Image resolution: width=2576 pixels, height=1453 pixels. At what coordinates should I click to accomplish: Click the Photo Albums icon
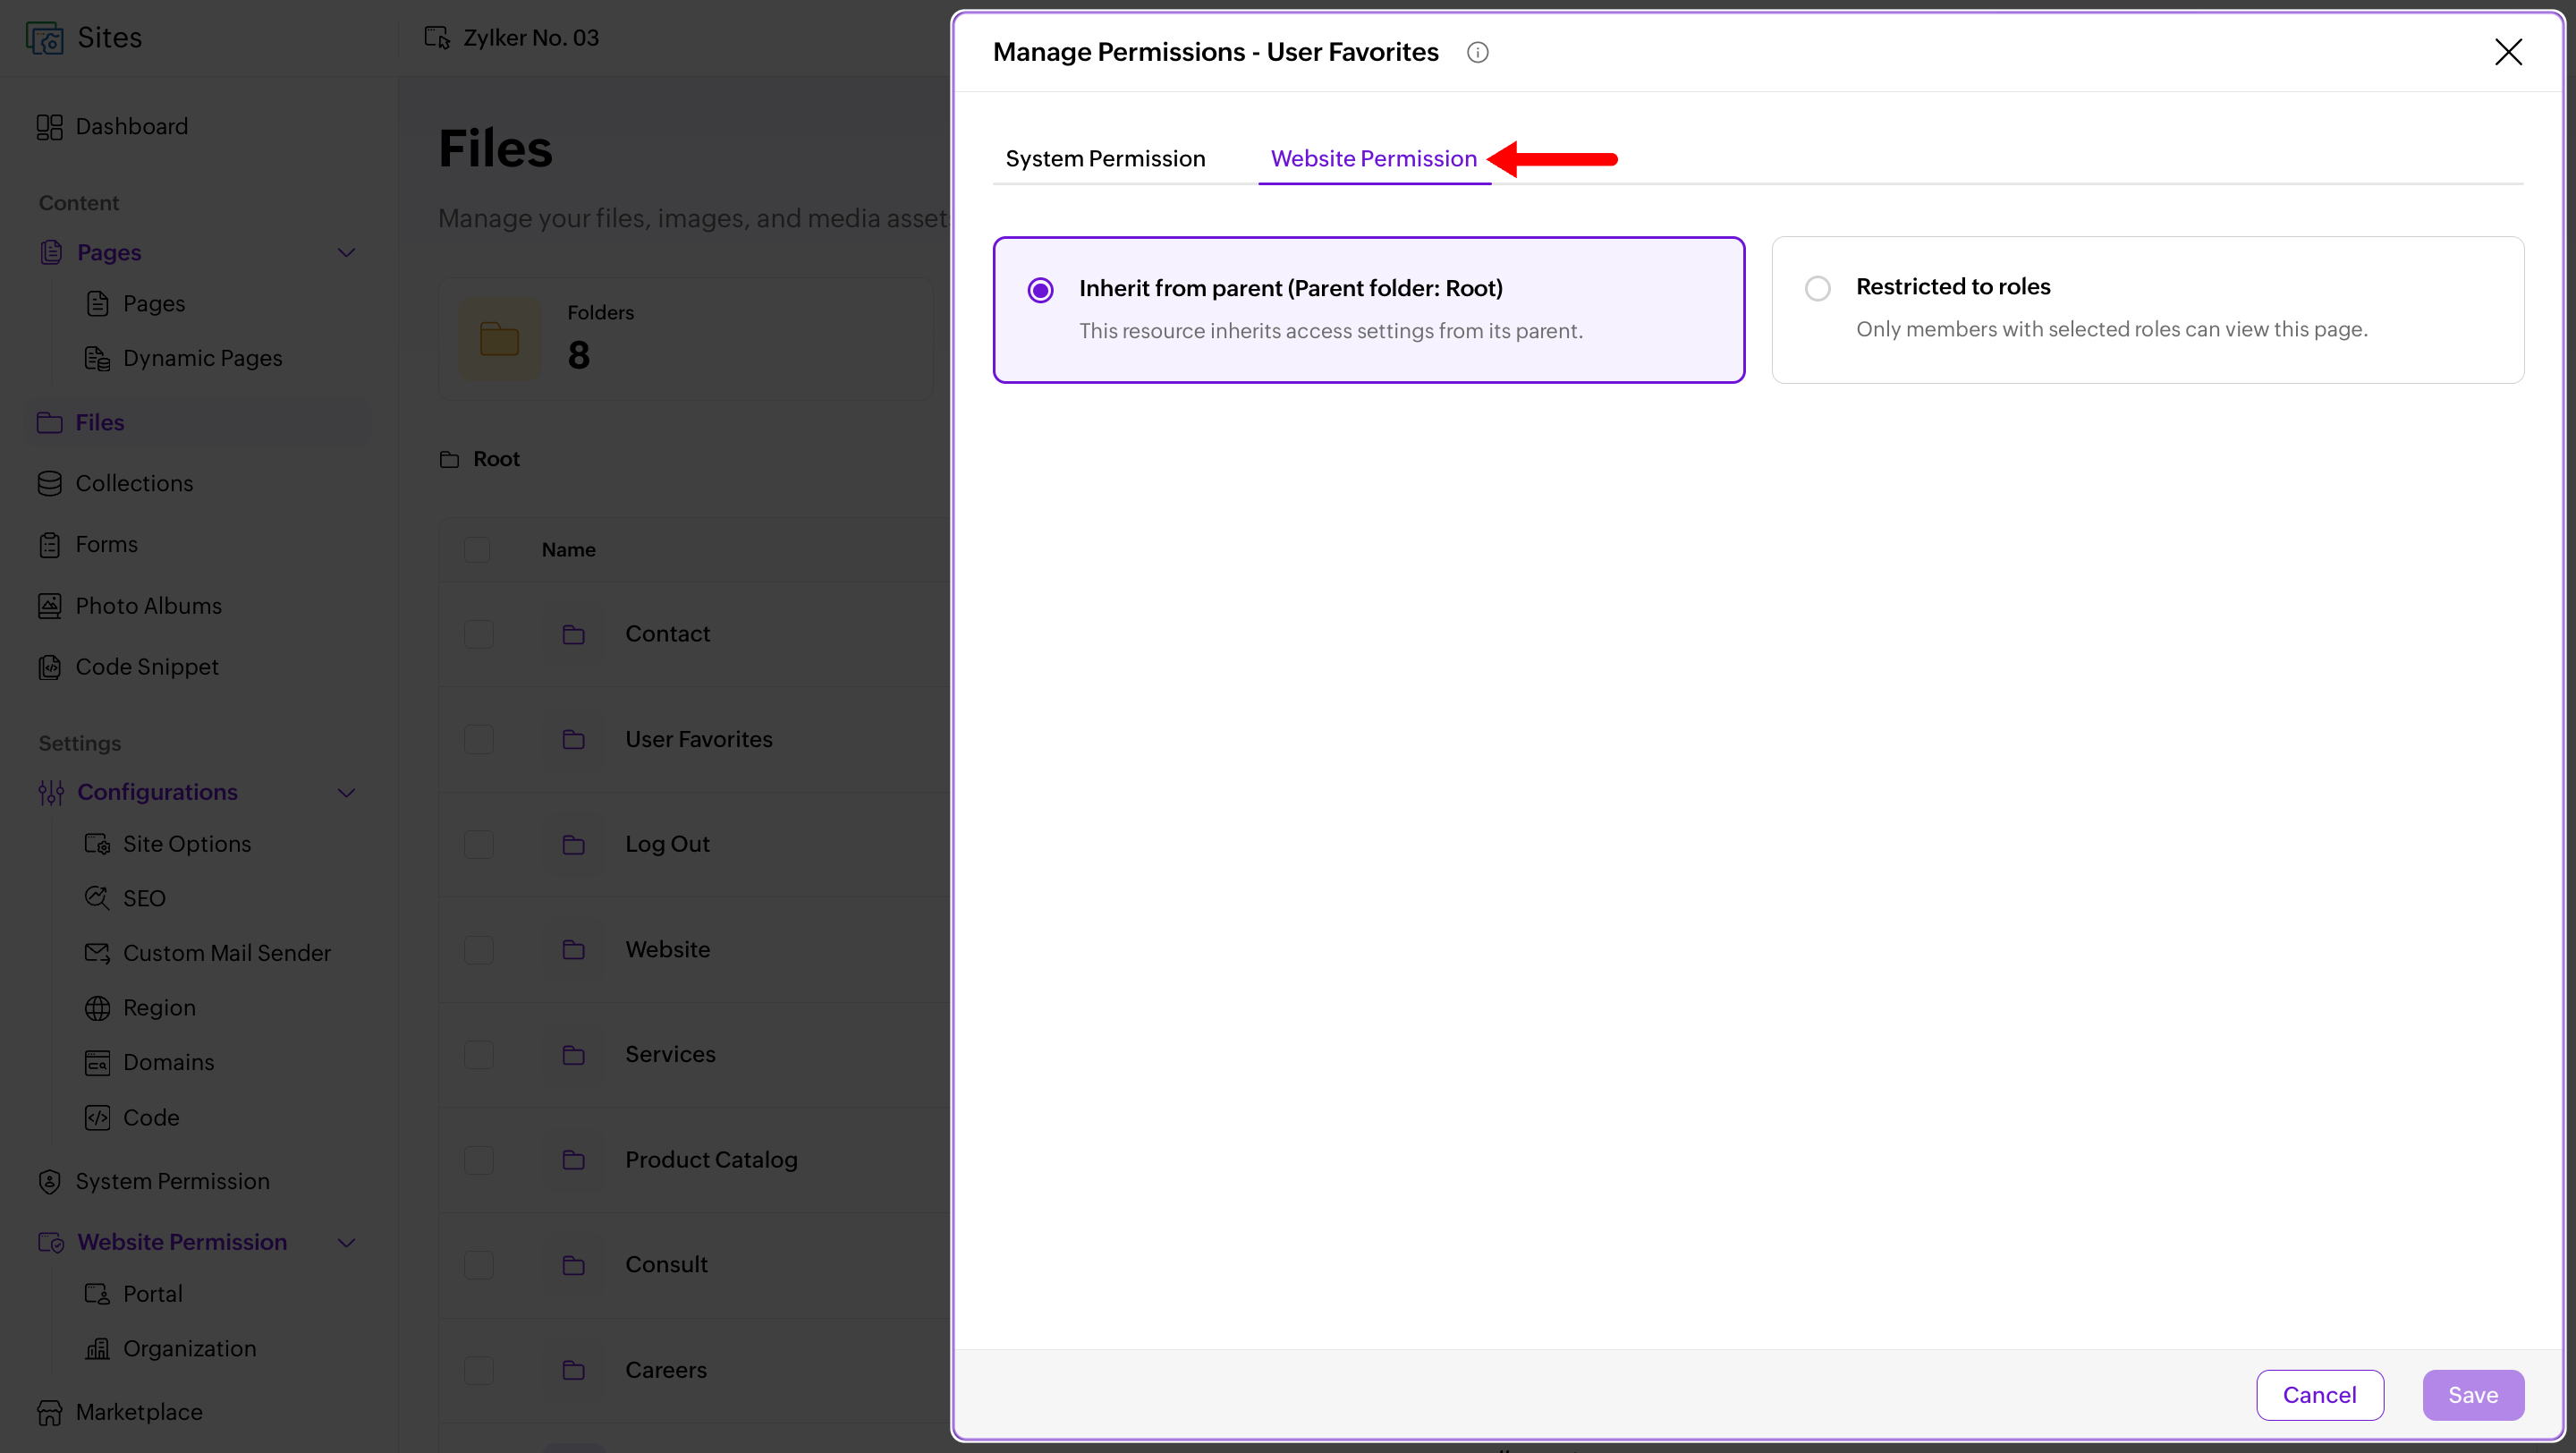[x=50, y=606]
